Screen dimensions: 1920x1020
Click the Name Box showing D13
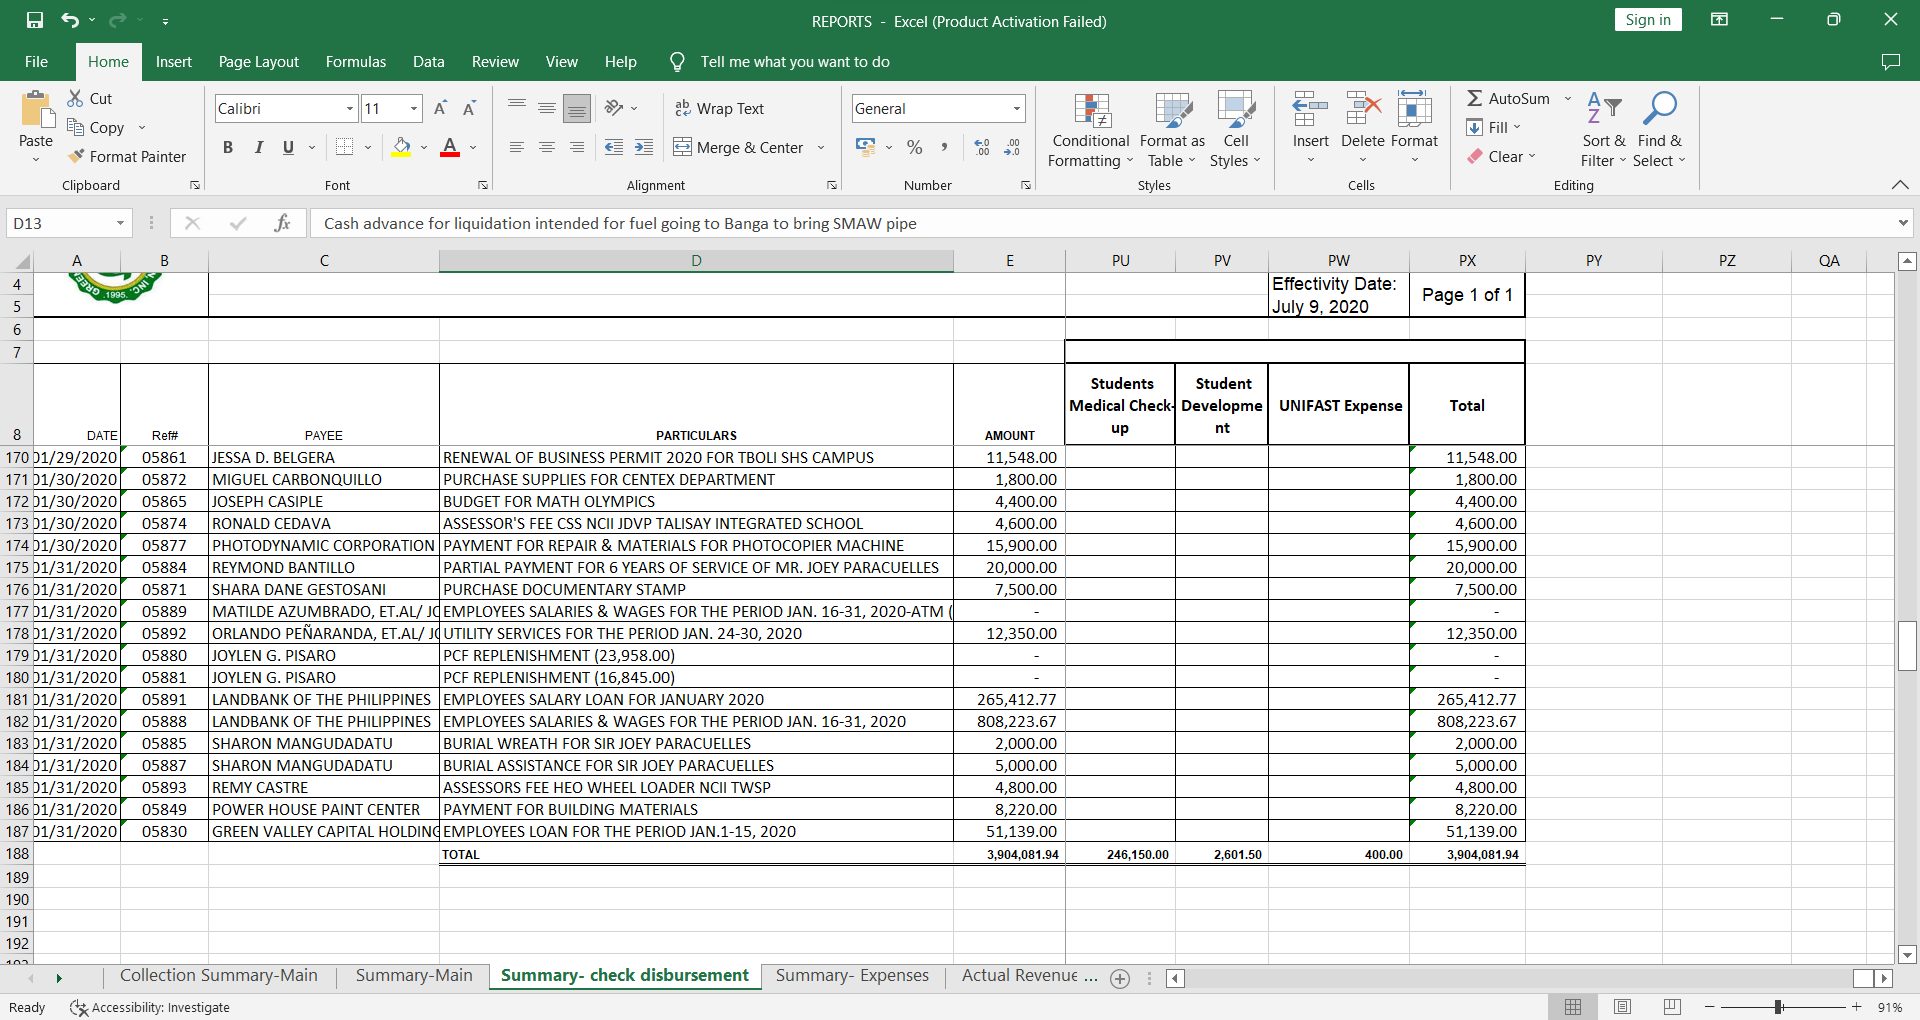(60, 223)
